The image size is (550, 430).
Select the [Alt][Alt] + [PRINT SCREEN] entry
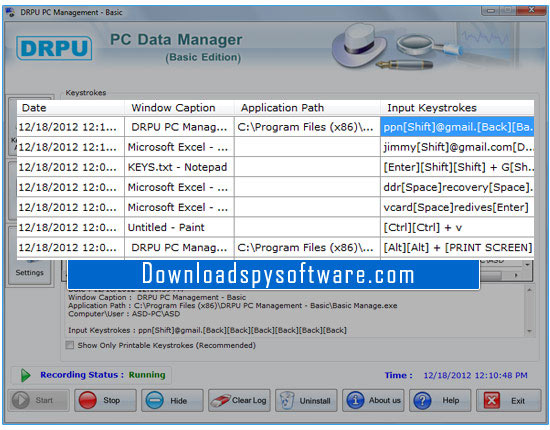tap(457, 247)
